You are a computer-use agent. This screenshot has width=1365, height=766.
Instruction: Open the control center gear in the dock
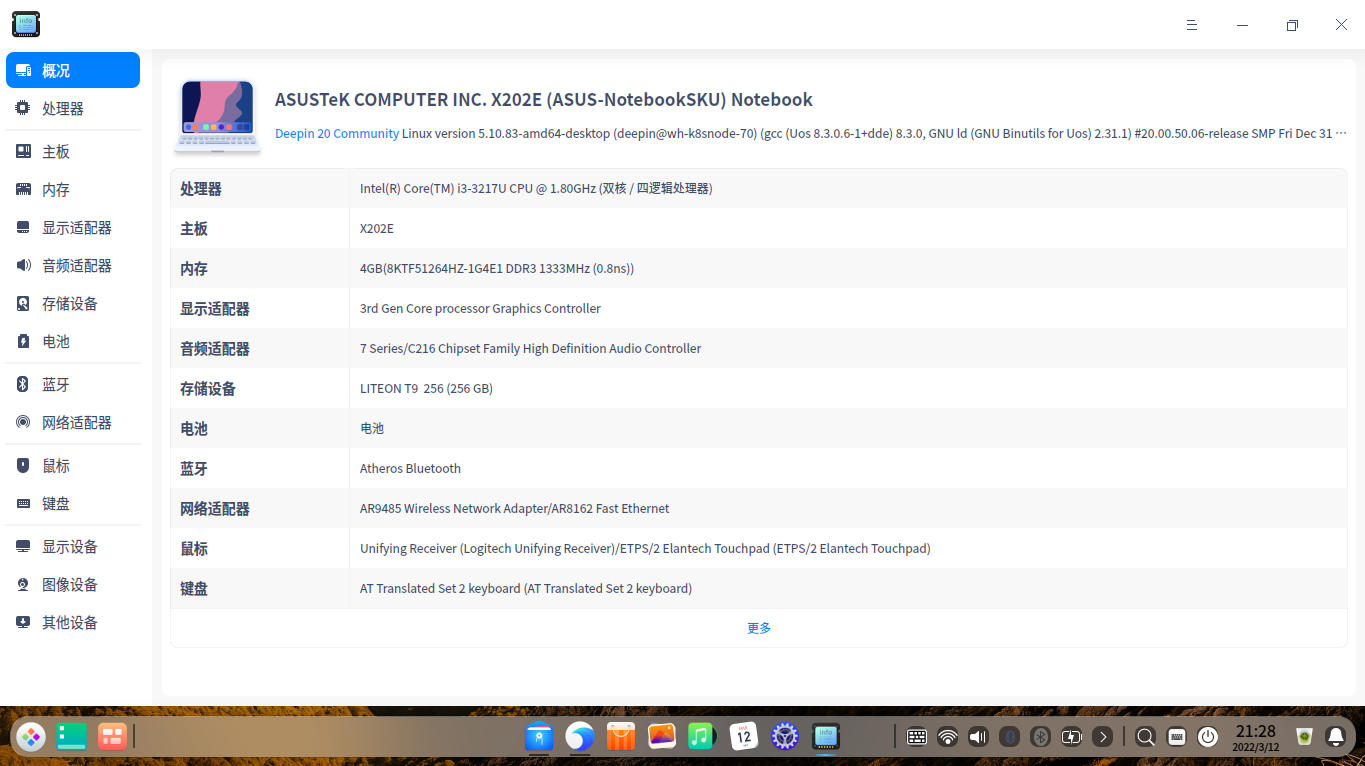tap(784, 737)
